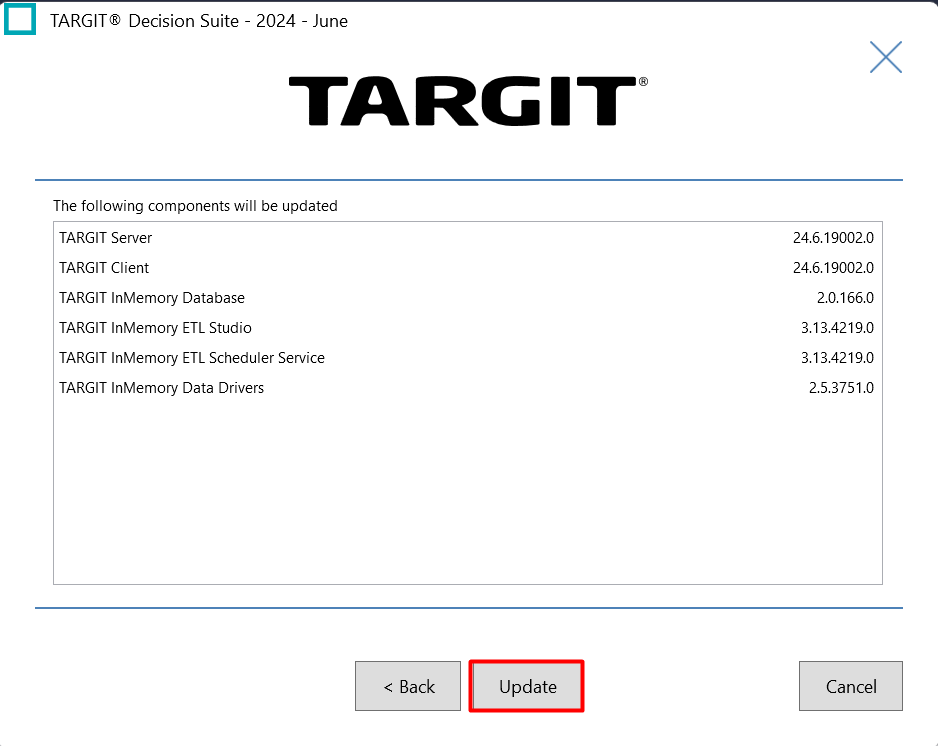
Task: Cancel the installer
Action: [851, 686]
